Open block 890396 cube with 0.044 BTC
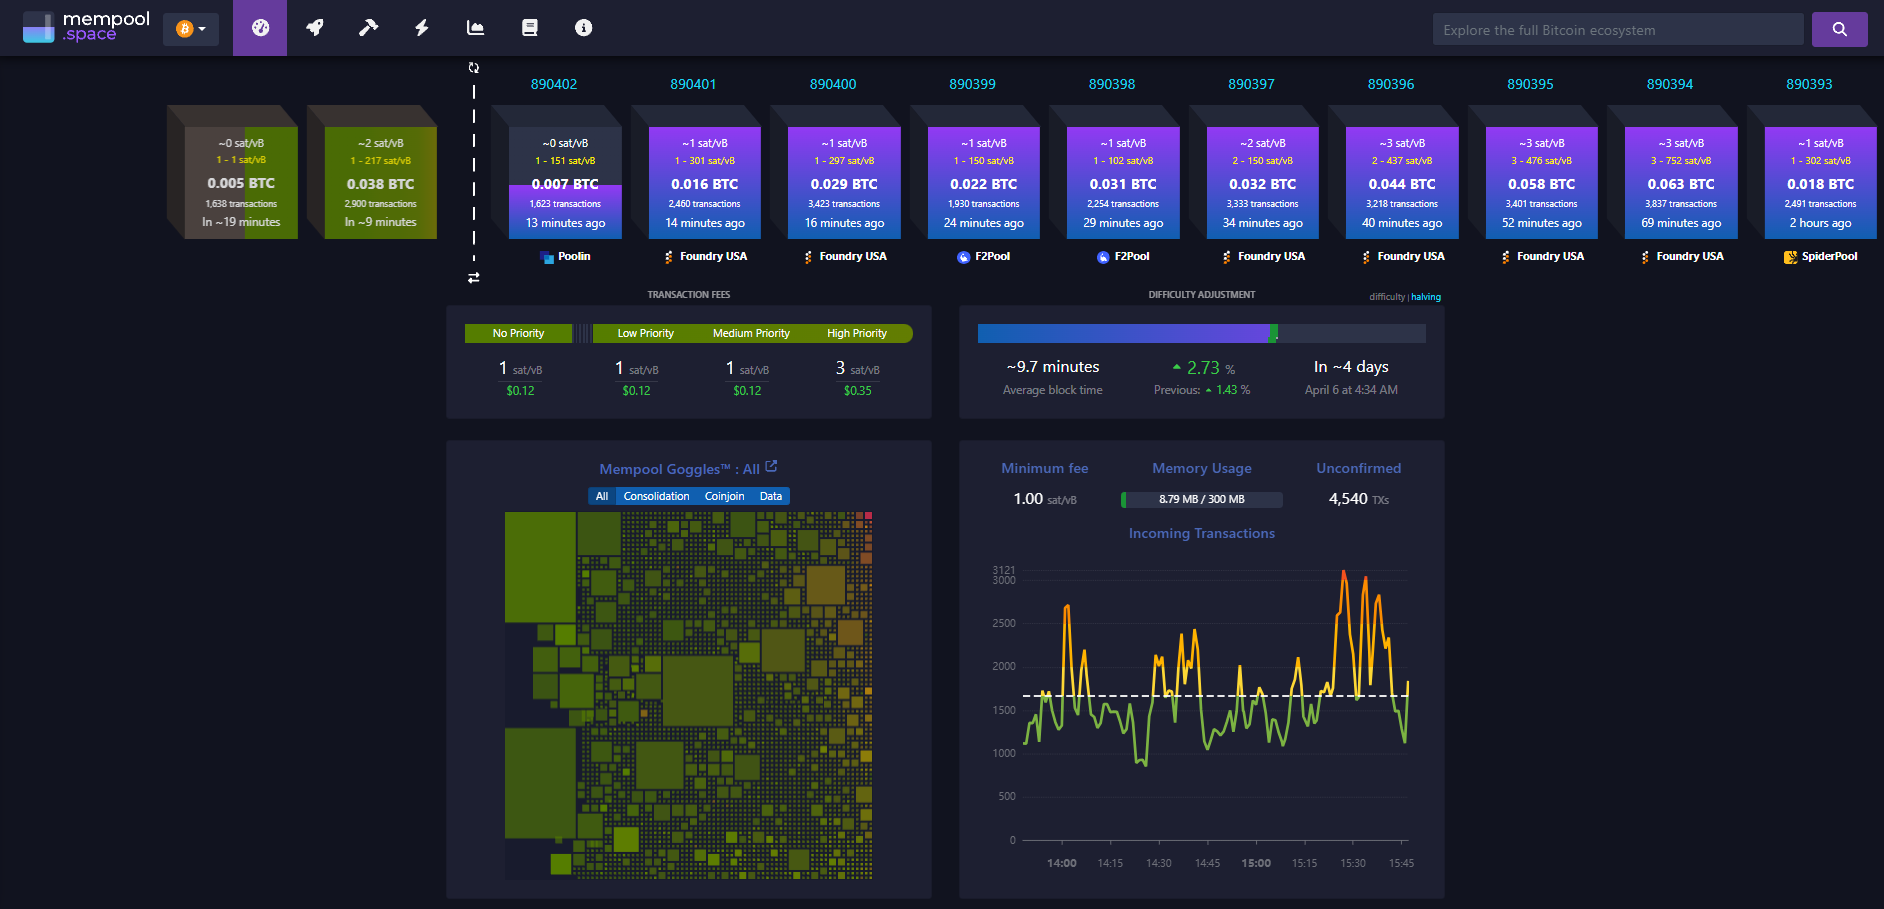1884x909 pixels. (1402, 182)
